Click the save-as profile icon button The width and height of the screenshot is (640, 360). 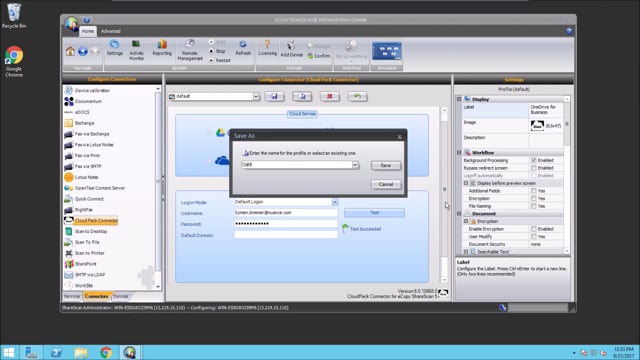(302, 96)
